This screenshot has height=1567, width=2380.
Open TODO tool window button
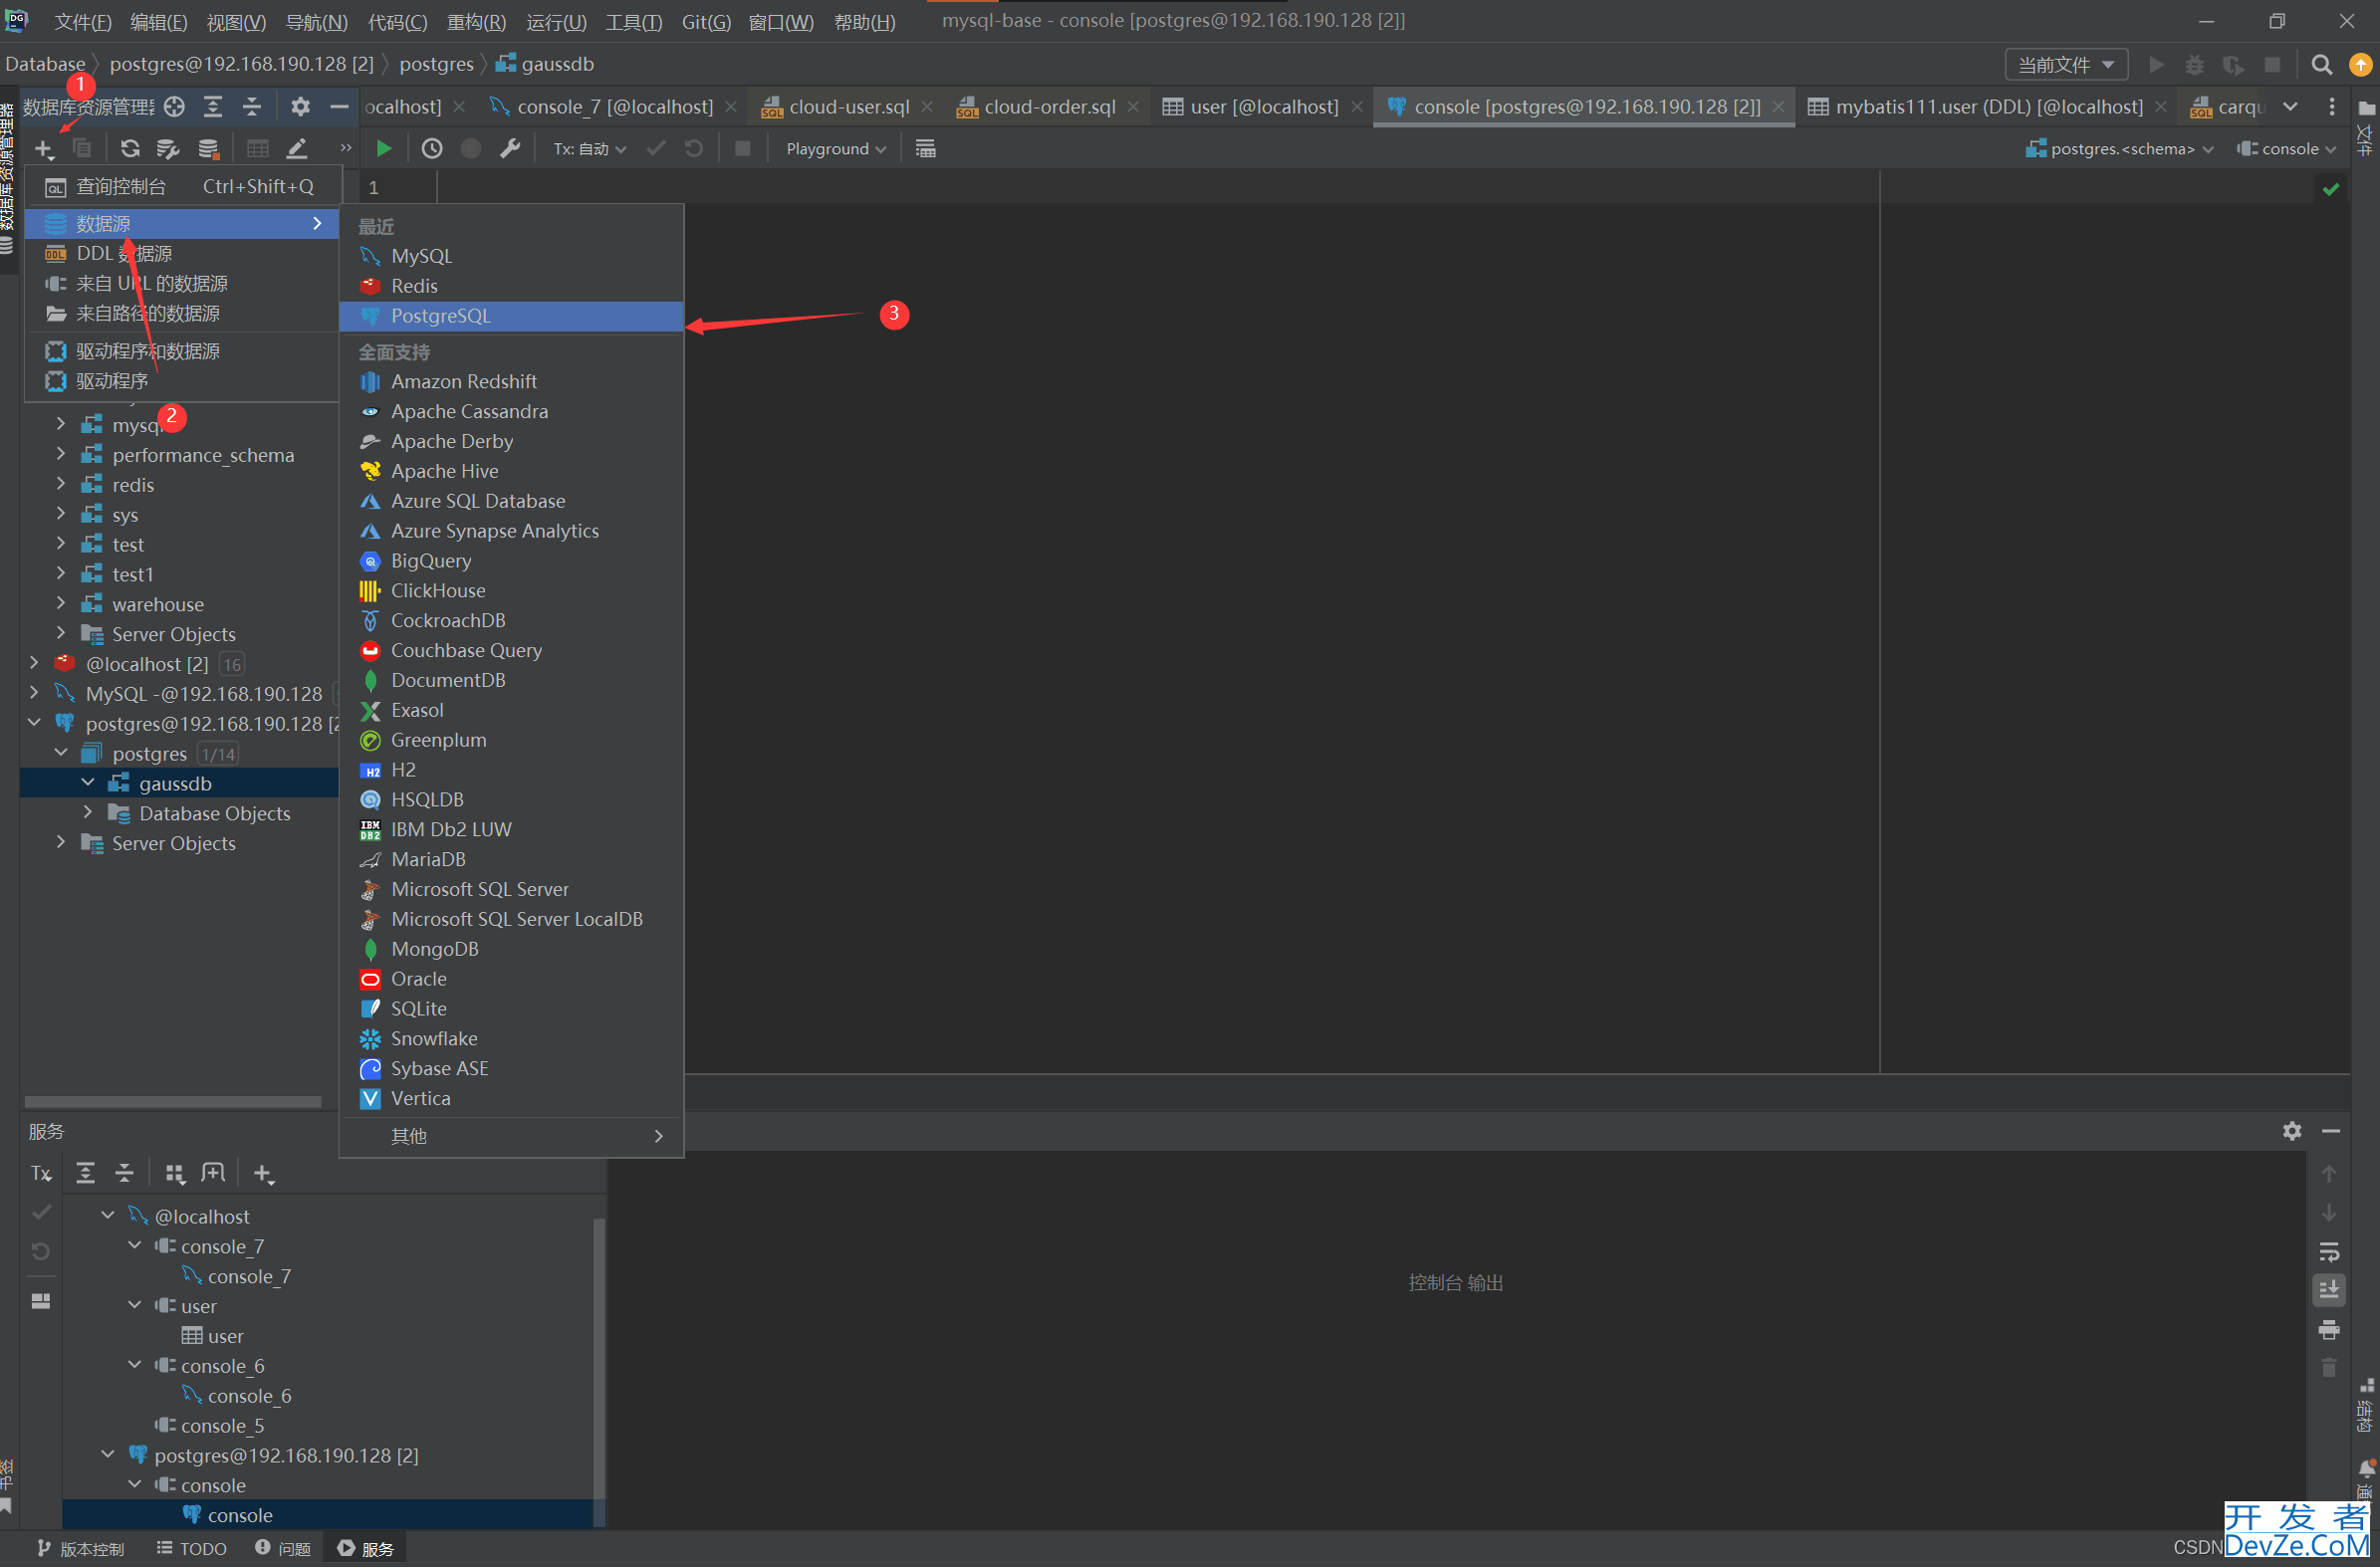point(191,1548)
